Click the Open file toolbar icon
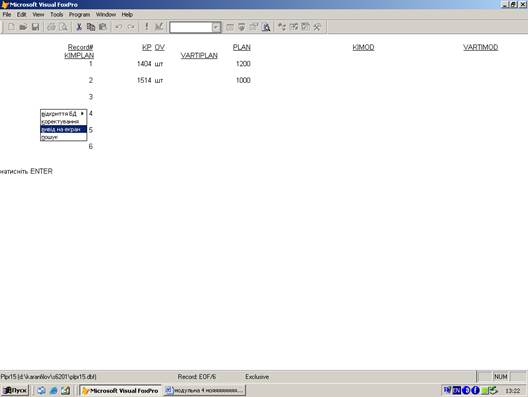This screenshot has height=397, width=528. click(x=23, y=27)
